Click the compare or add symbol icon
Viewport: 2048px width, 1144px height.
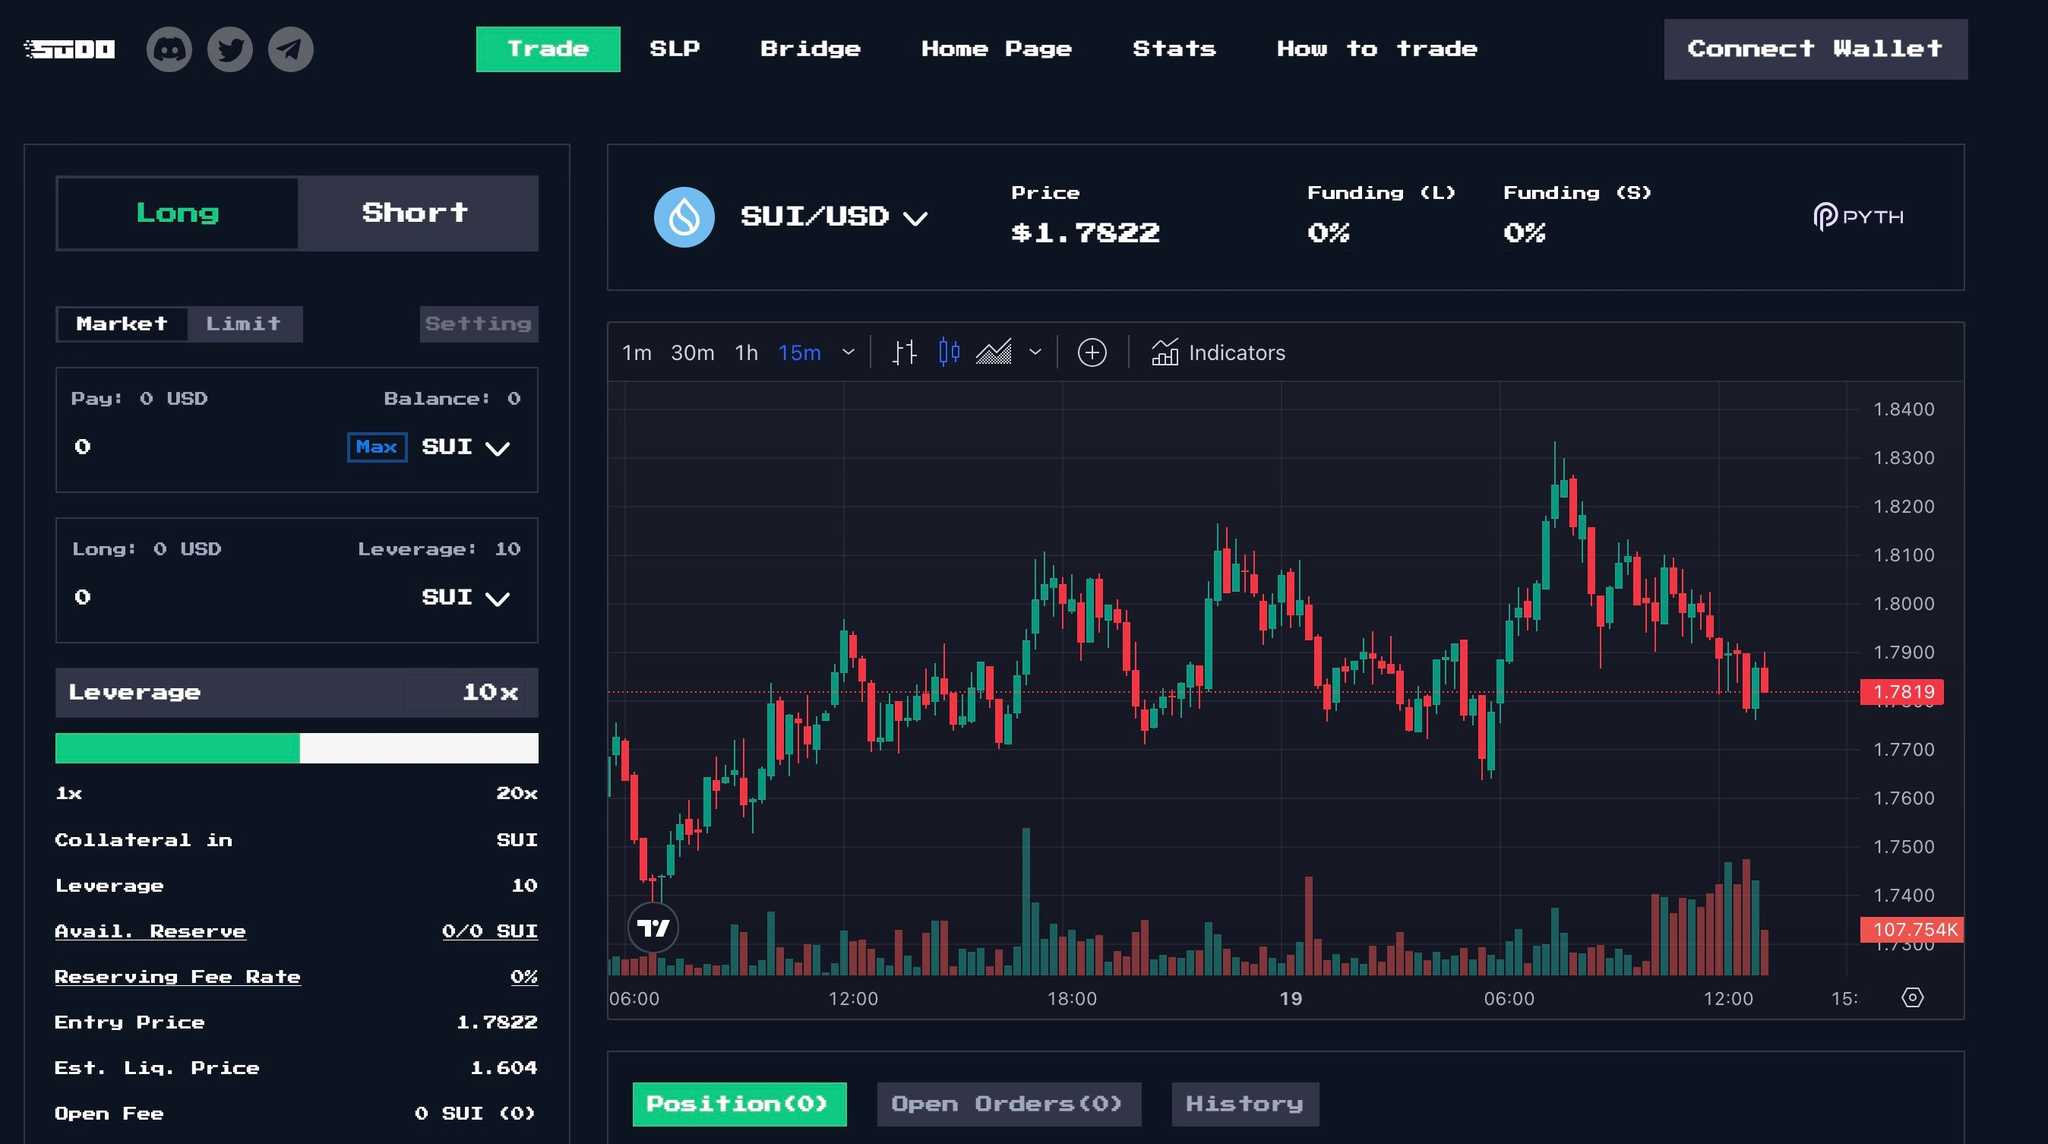pos(1092,353)
